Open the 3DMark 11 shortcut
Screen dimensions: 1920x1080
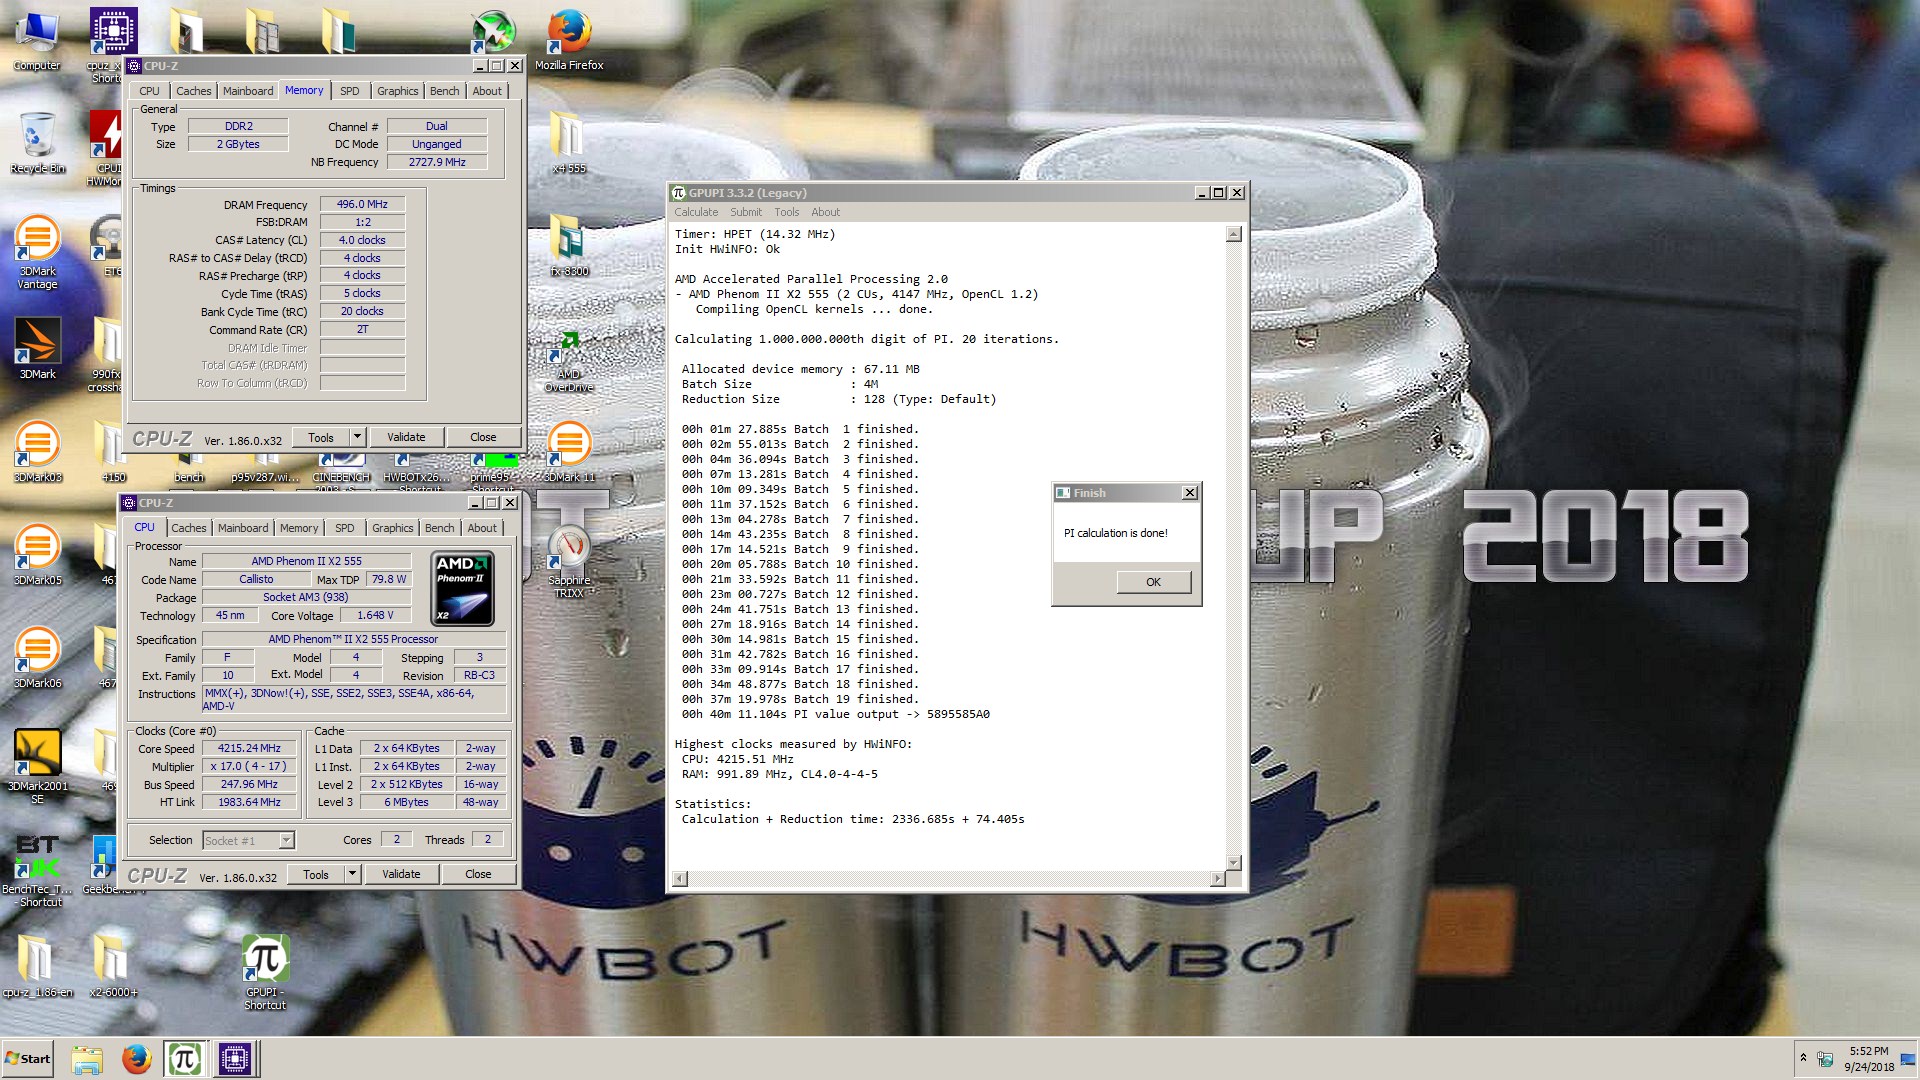[x=569, y=452]
